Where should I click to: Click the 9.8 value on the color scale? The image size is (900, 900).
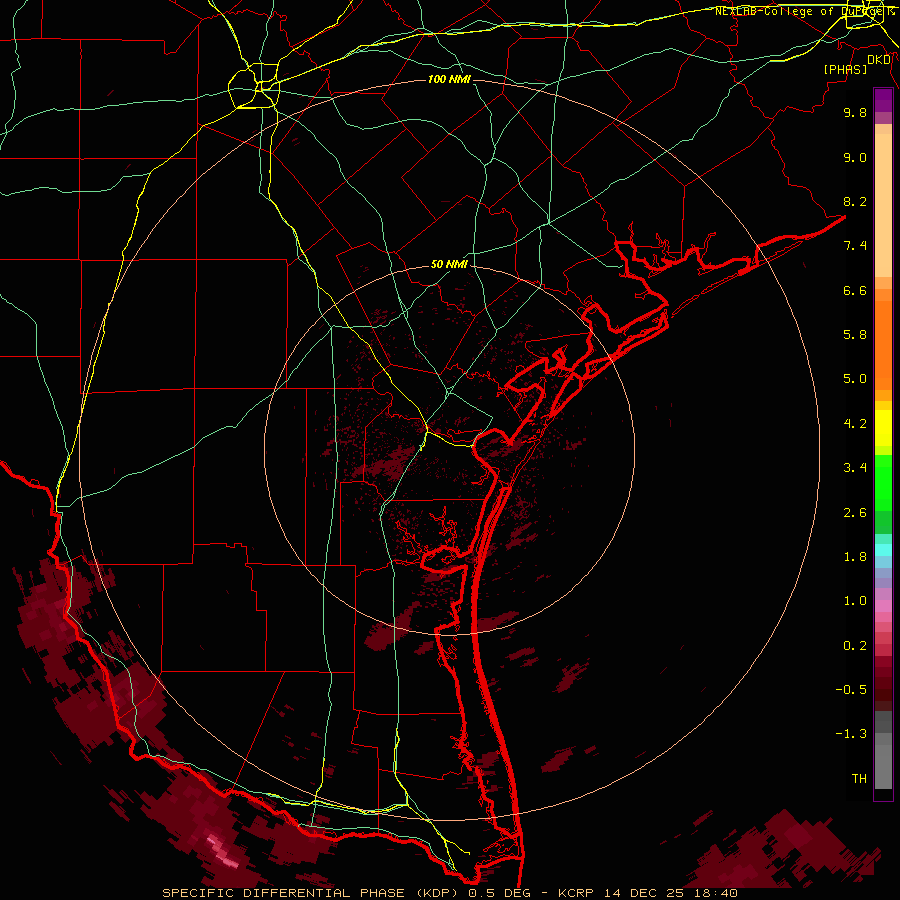855,112
